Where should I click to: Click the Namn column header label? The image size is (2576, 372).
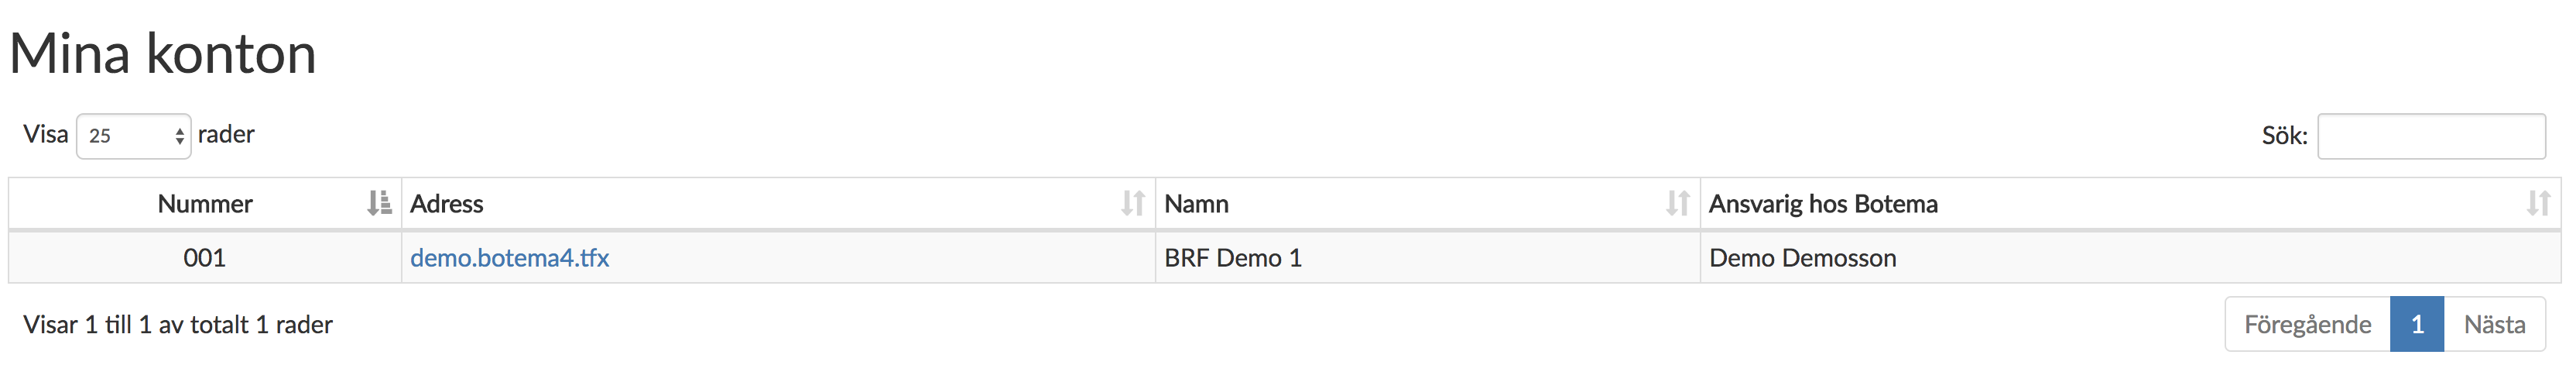pos(1196,204)
